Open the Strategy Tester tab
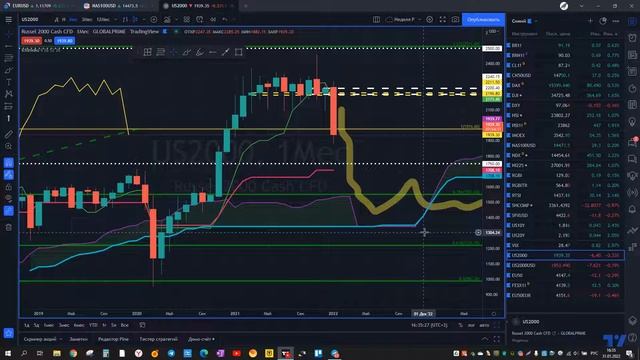Image resolution: width=640 pixels, height=360 pixels. coord(158,339)
